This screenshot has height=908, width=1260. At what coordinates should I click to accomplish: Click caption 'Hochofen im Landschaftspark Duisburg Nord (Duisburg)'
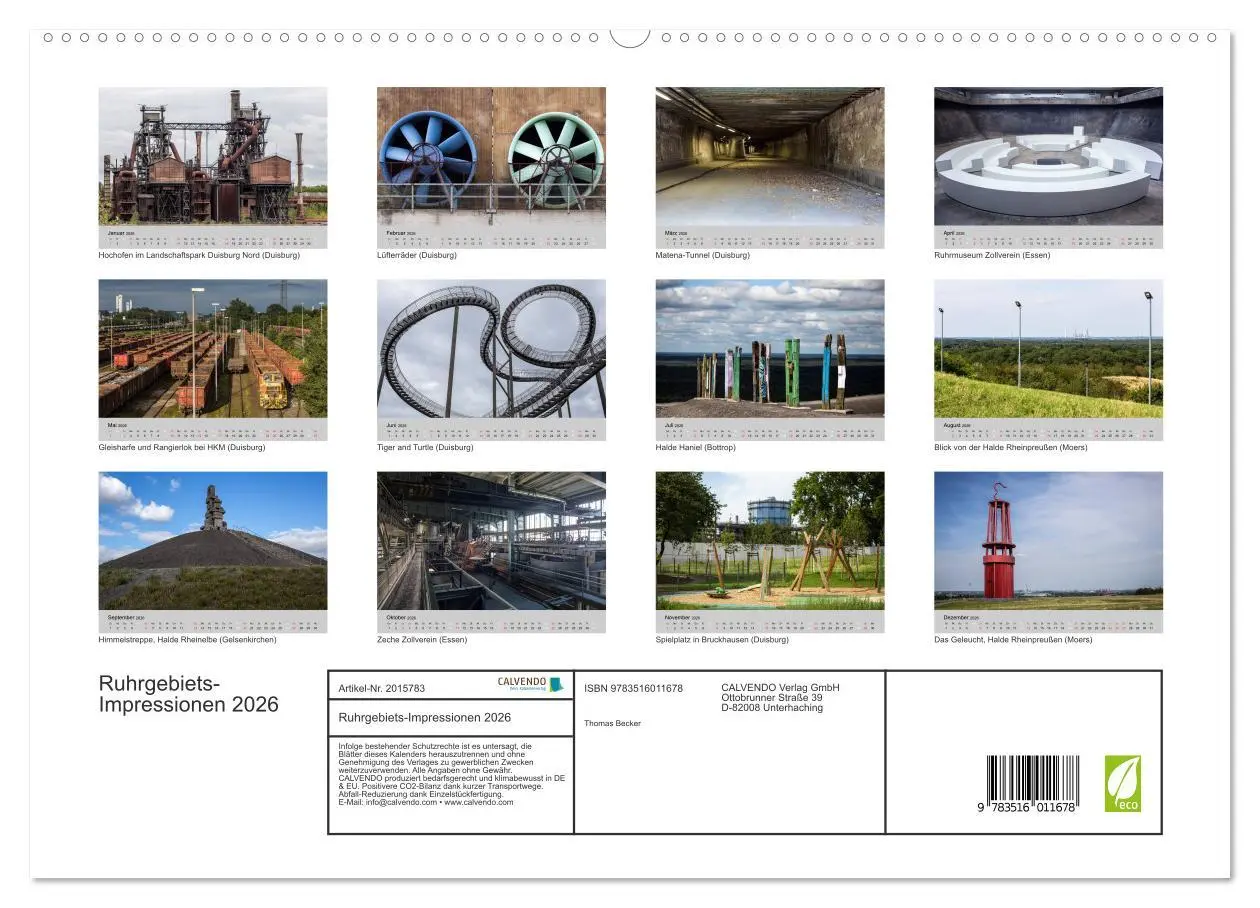click(x=199, y=255)
